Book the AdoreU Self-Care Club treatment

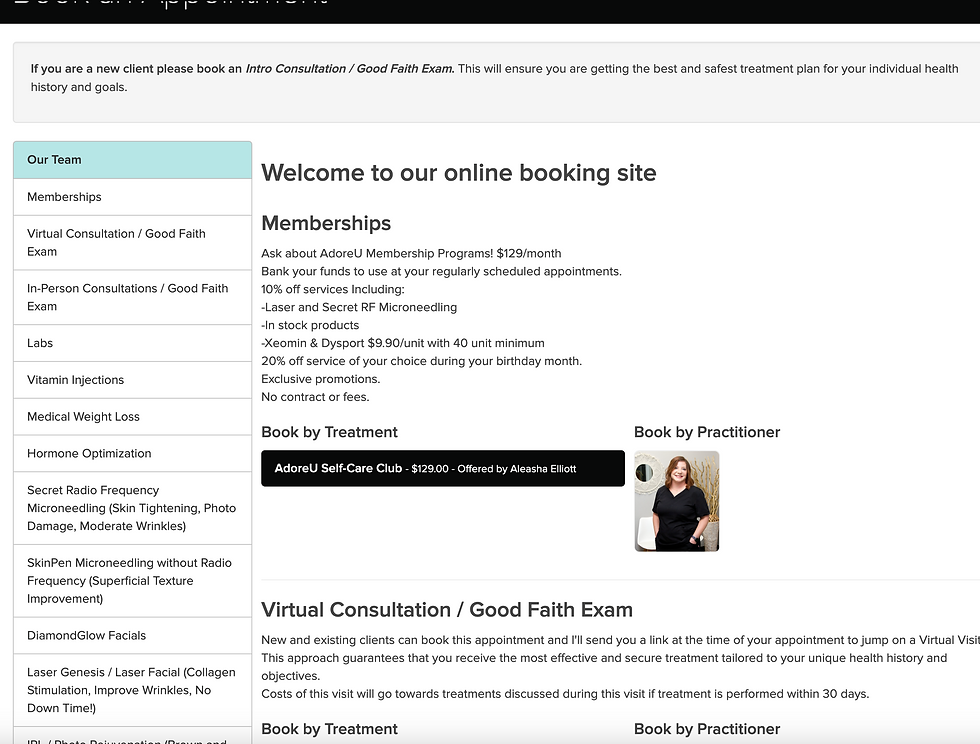[442, 468]
